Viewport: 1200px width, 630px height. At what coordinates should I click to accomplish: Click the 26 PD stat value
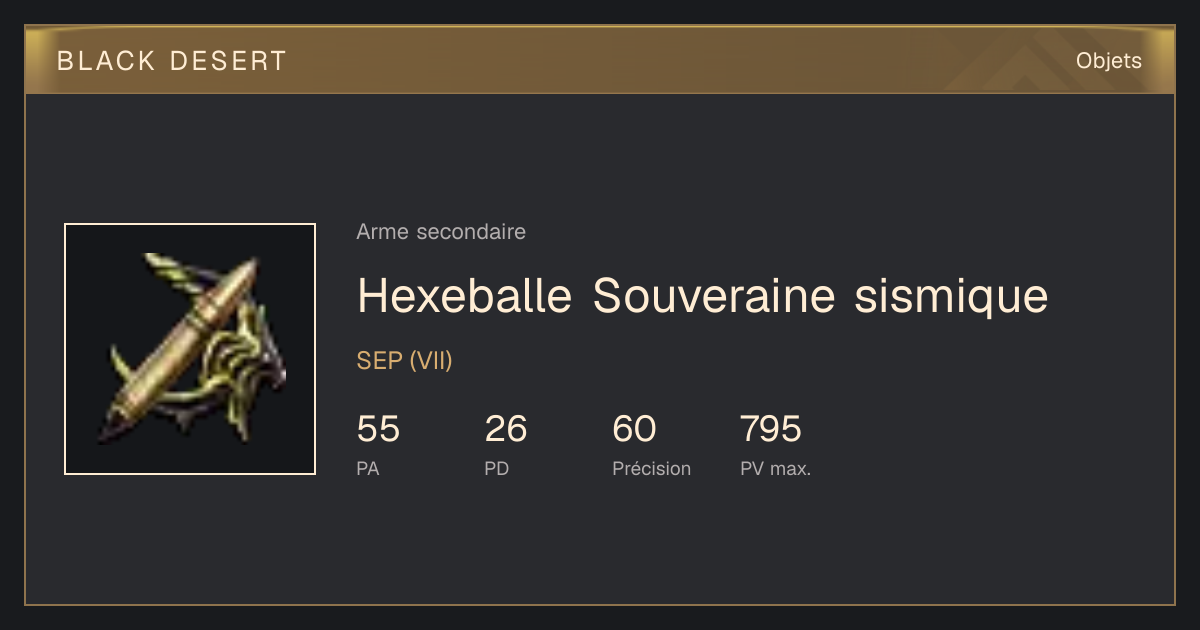[x=506, y=430]
